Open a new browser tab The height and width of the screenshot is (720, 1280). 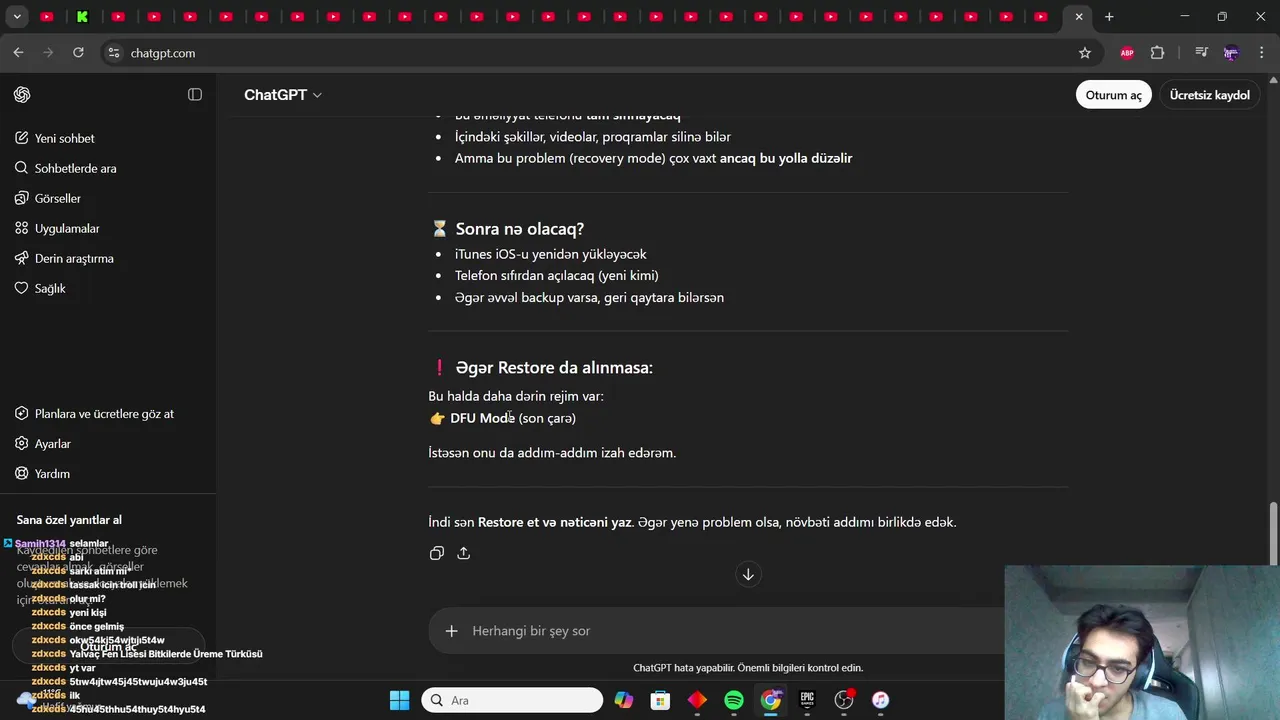coord(1109,17)
